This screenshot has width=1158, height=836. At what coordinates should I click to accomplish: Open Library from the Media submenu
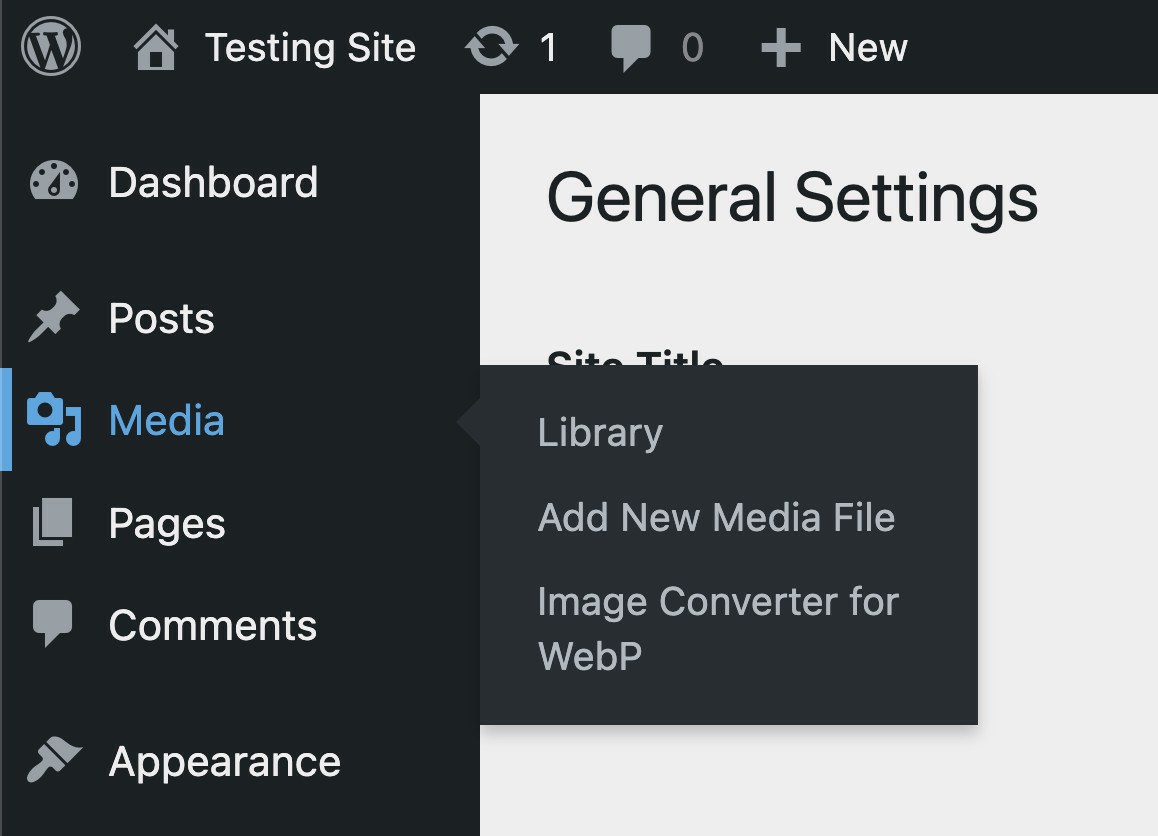click(x=600, y=433)
